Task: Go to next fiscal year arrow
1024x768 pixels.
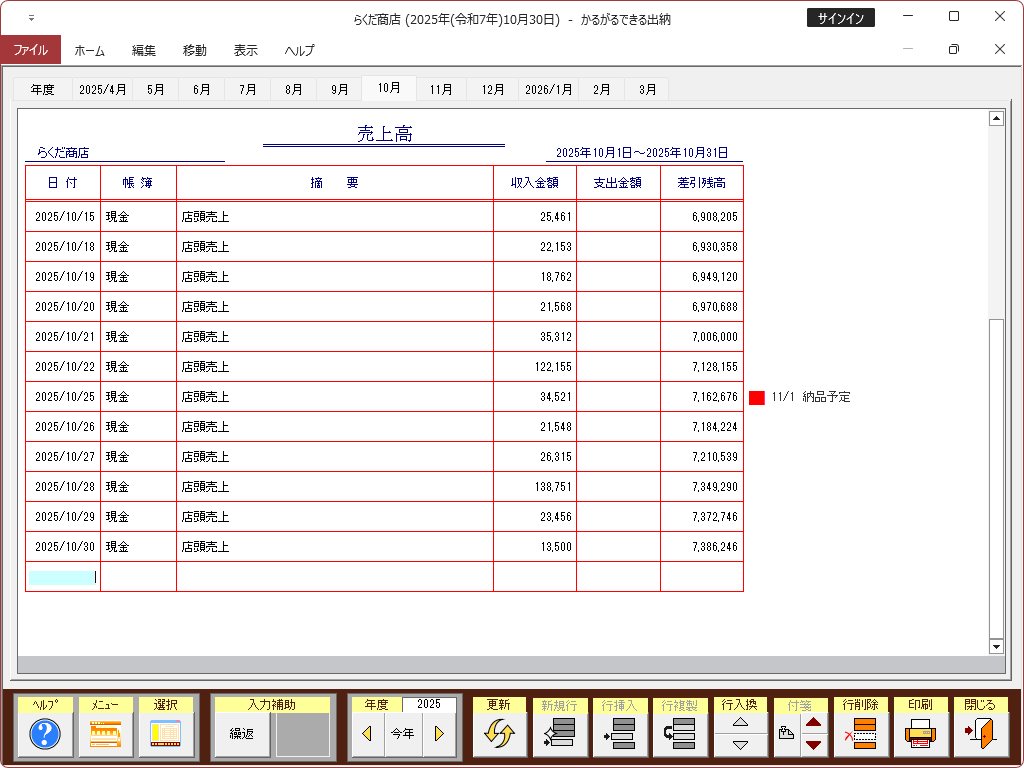Action: pyautogui.click(x=438, y=734)
